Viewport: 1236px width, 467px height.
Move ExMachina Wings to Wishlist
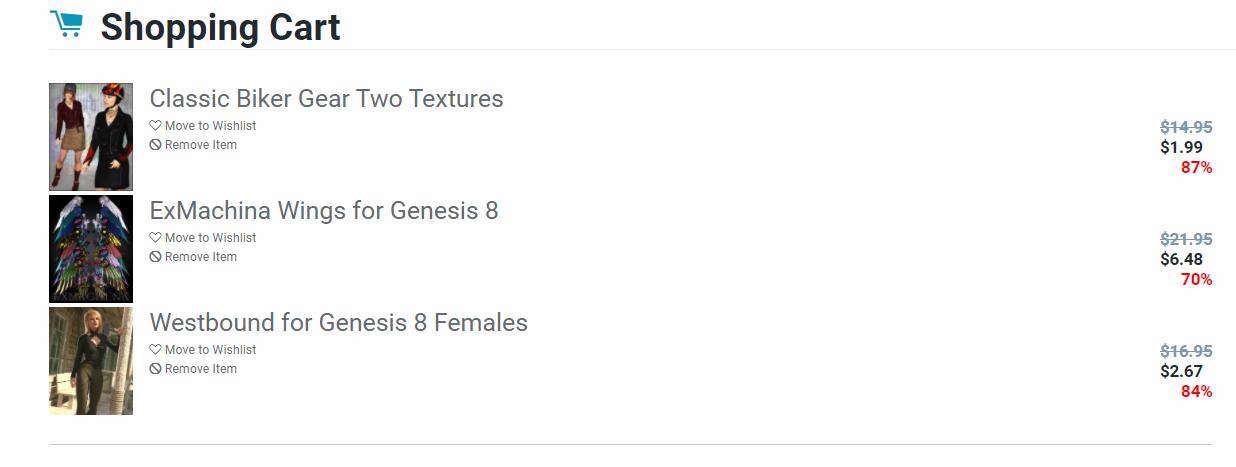click(210, 238)
